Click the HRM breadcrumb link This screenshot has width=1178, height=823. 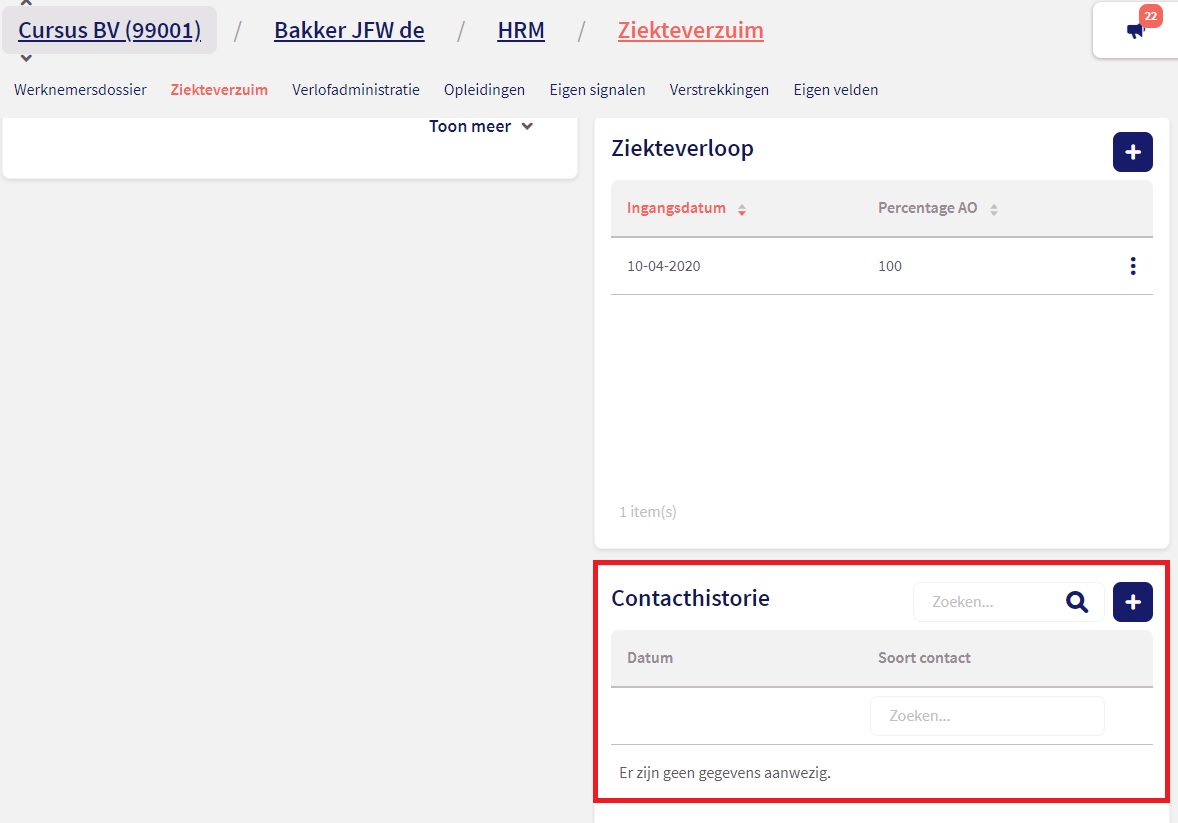pyautogui.click(x=521, y=31)
